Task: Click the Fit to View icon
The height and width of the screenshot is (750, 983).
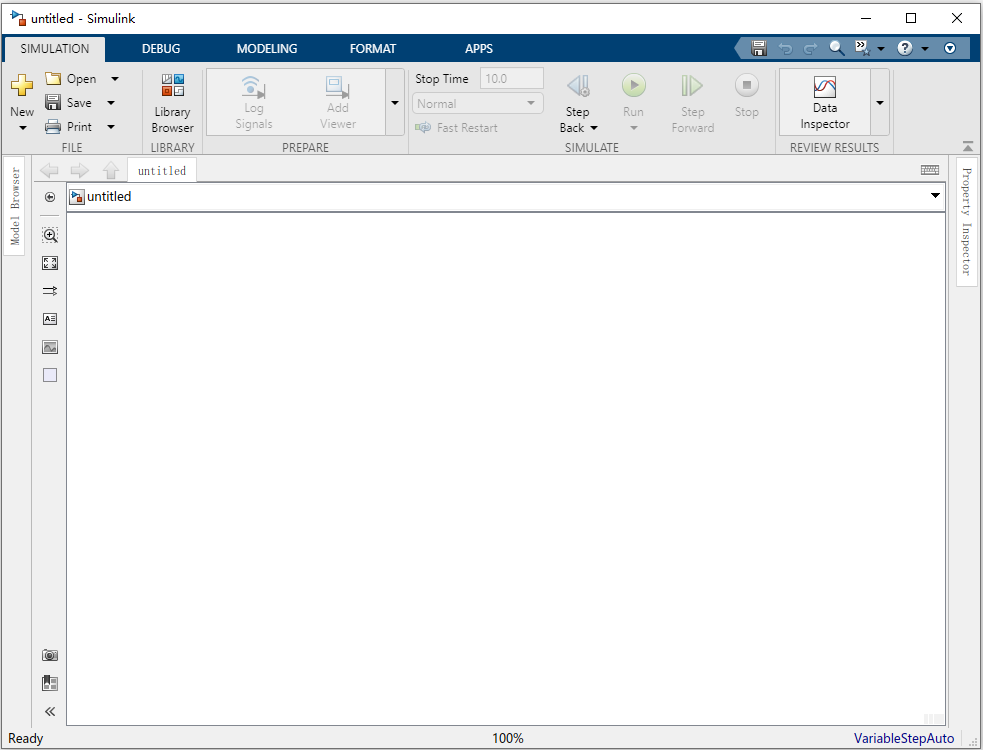Action: [x=50, y=263]
